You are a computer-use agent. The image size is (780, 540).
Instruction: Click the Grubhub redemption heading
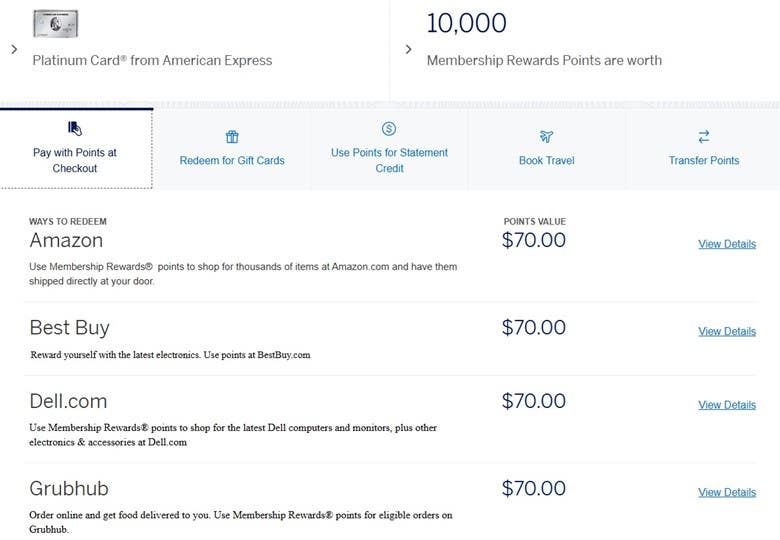click(x=69, y=489)
